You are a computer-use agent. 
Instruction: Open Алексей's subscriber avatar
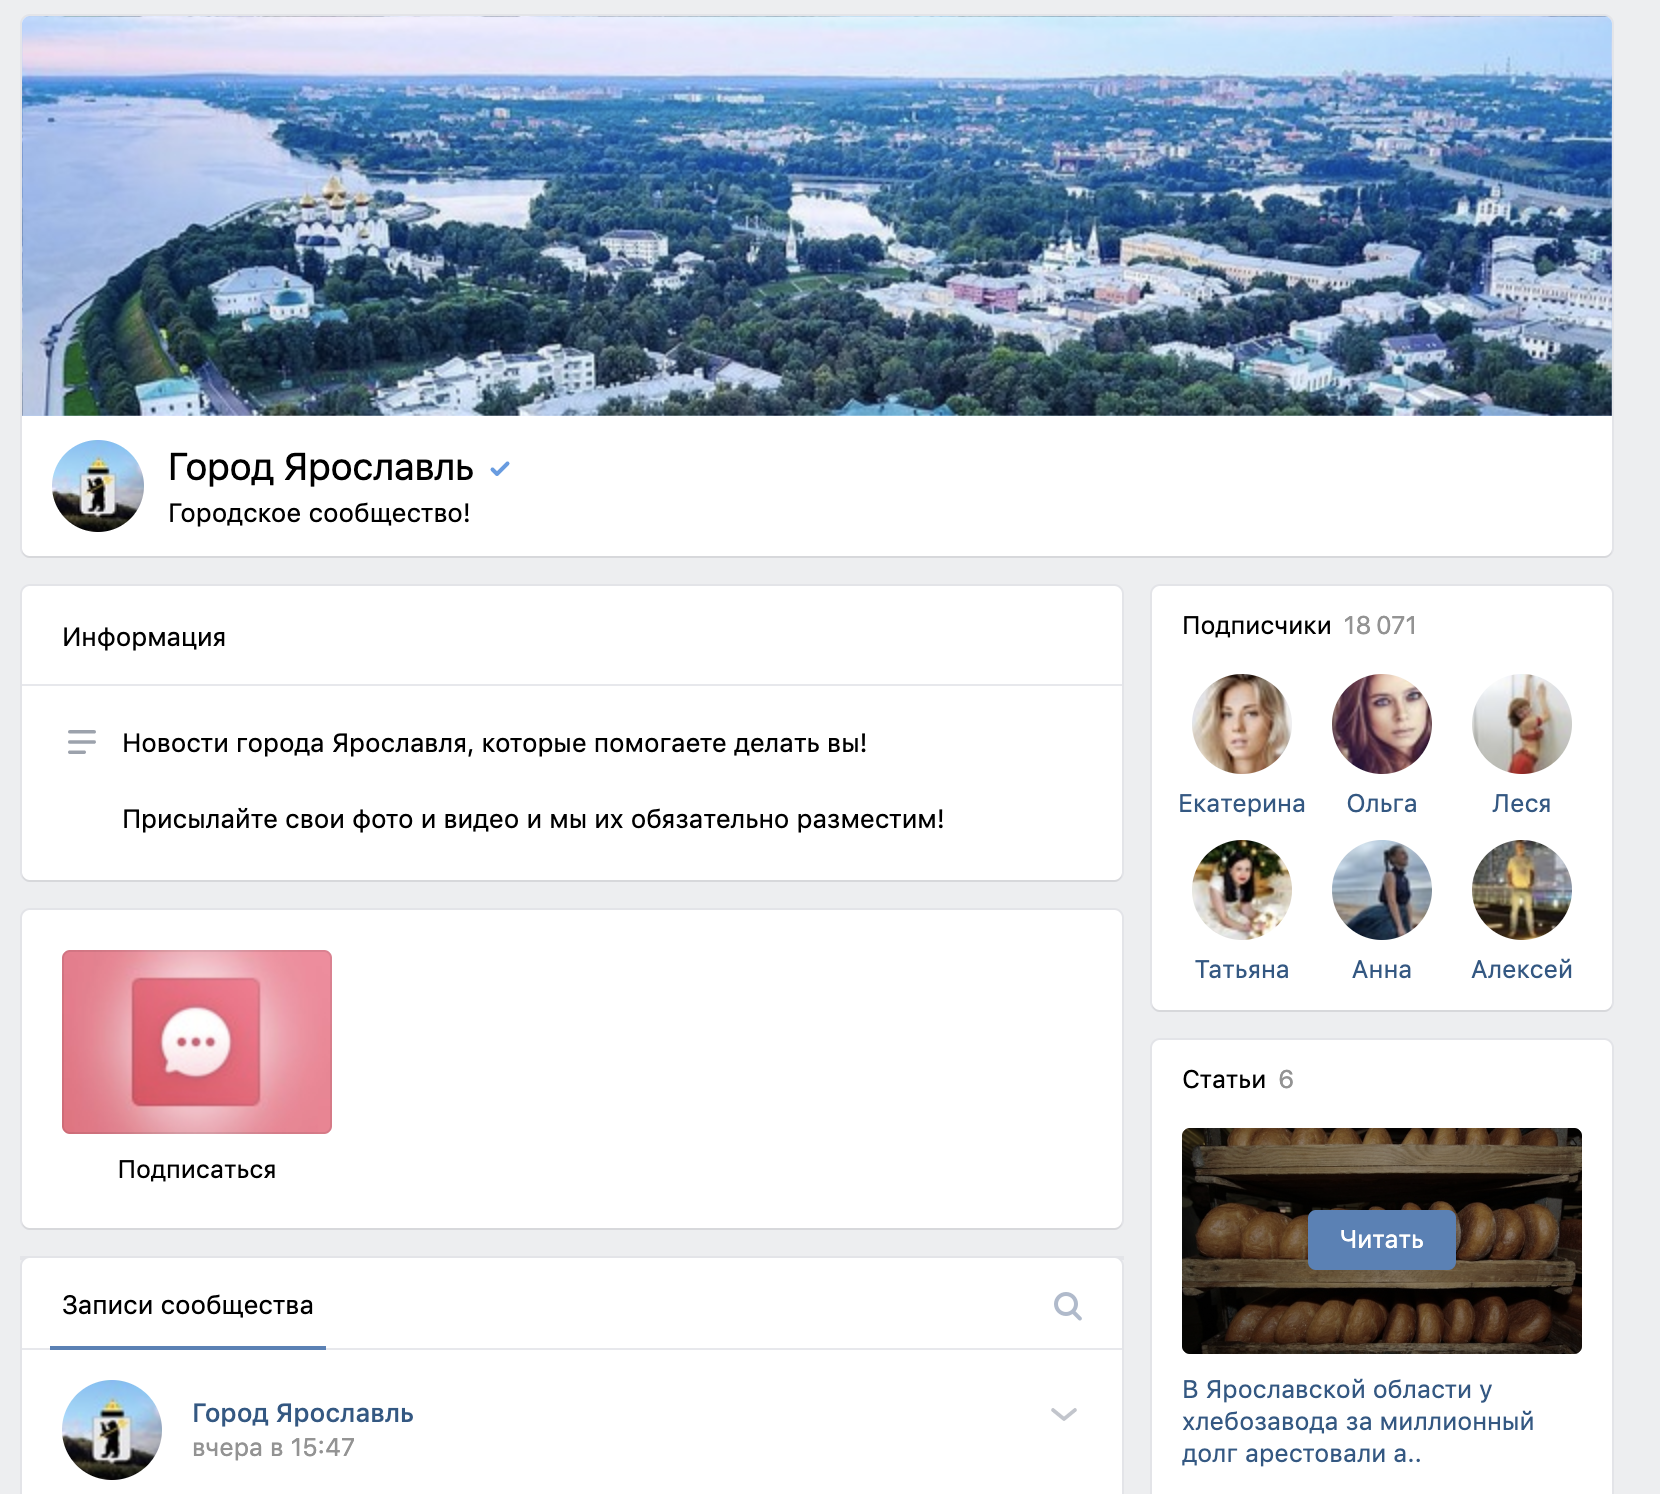coord(1521,890)
